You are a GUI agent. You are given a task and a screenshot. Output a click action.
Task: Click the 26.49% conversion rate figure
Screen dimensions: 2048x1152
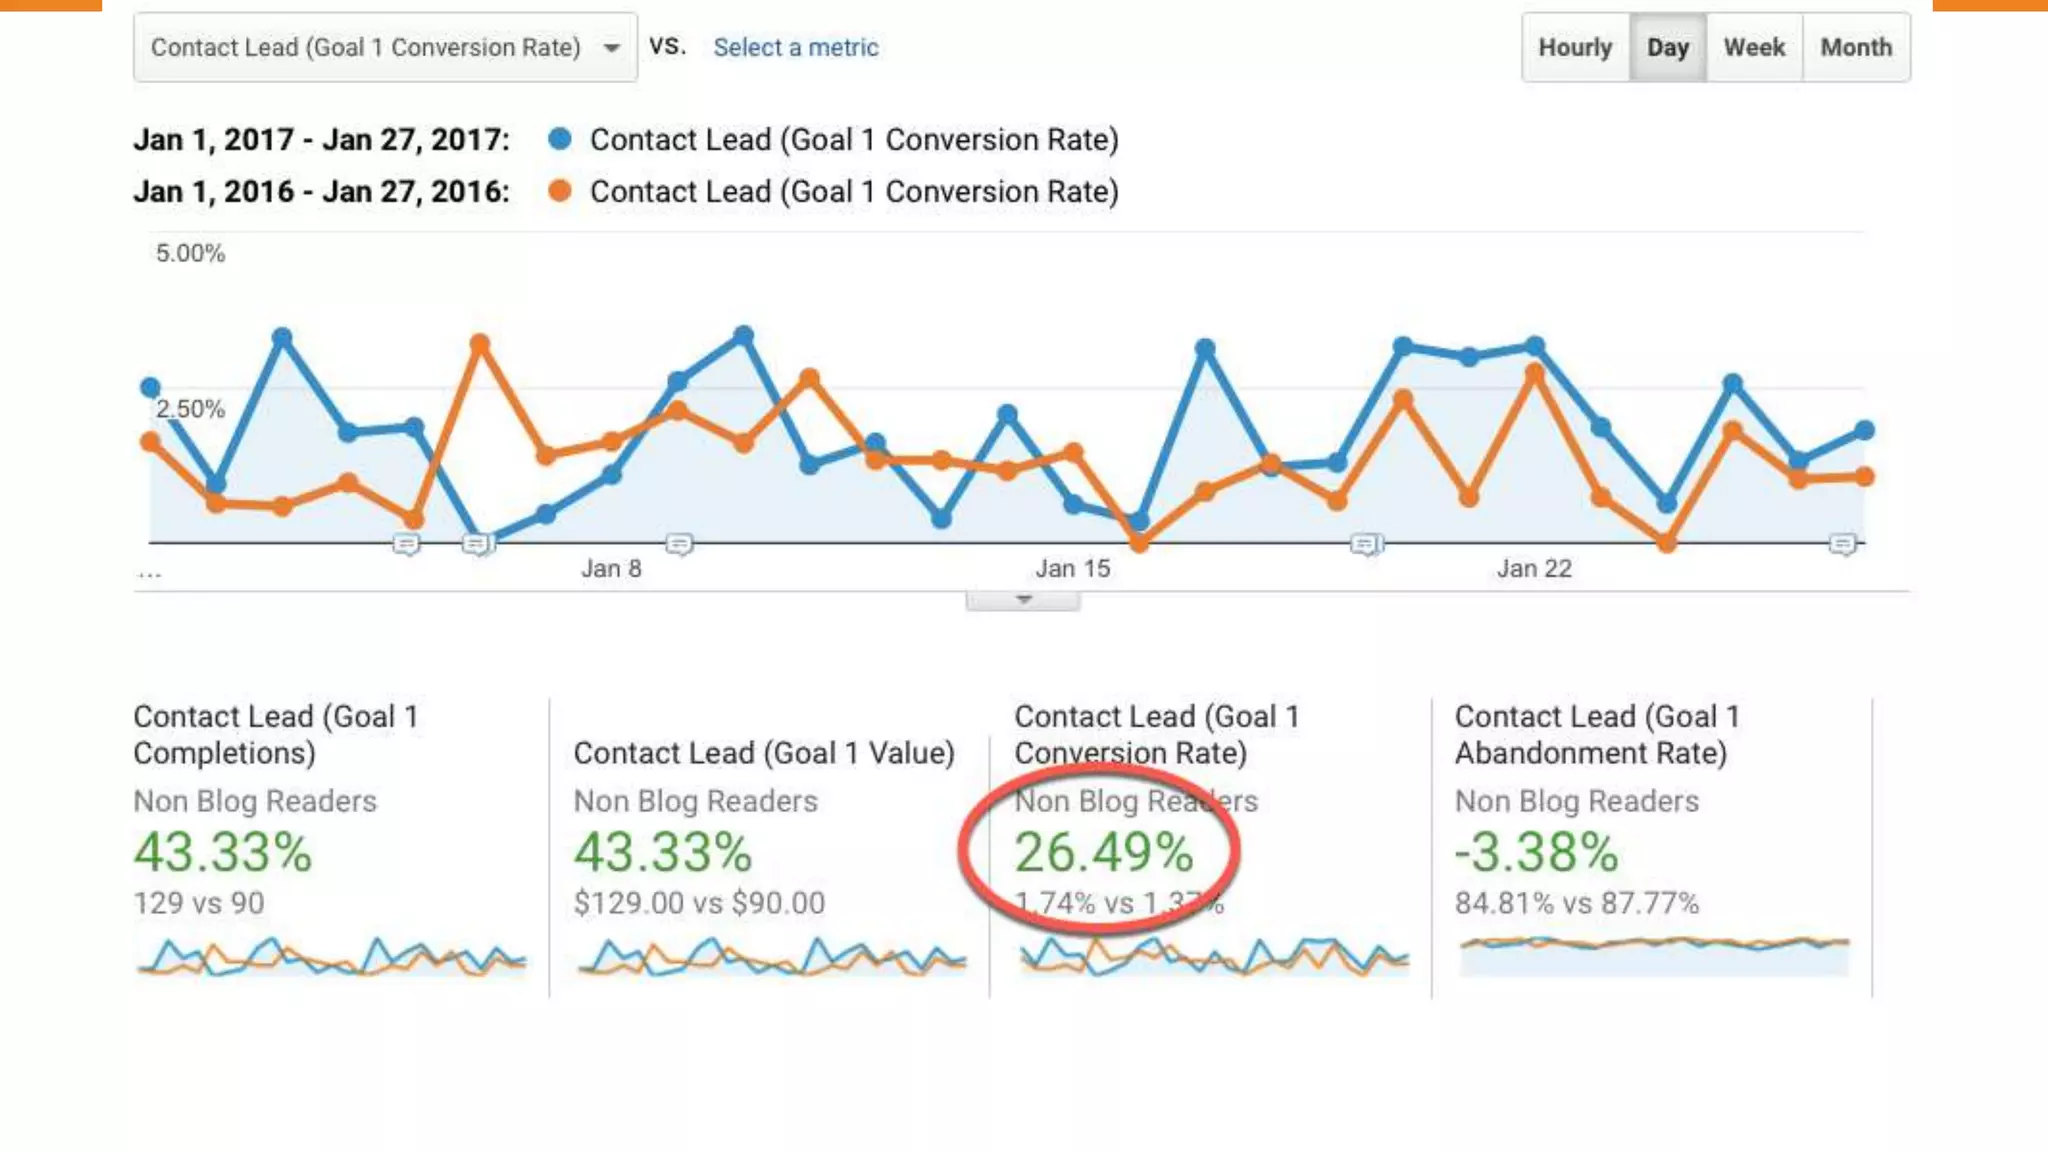[x=1103, y=853]
